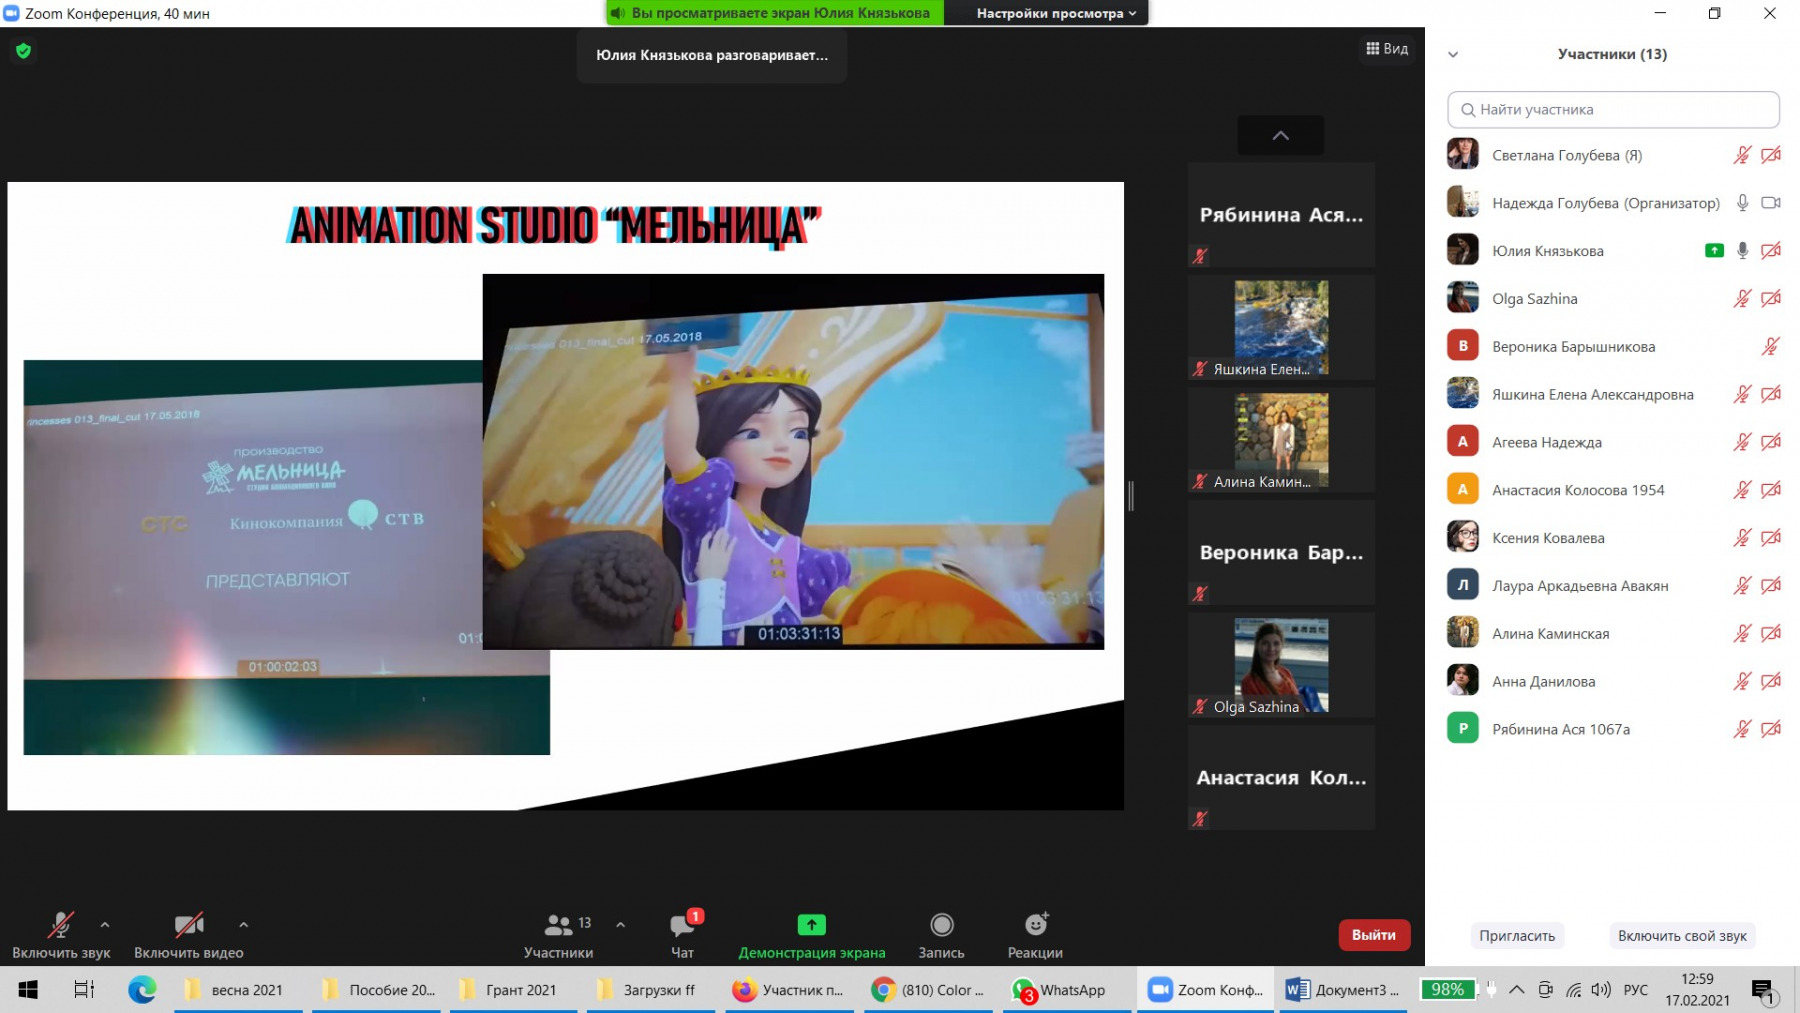Turn on camera with Включить видео
Screen dimensions: 1800x1013
coord(188,925)
